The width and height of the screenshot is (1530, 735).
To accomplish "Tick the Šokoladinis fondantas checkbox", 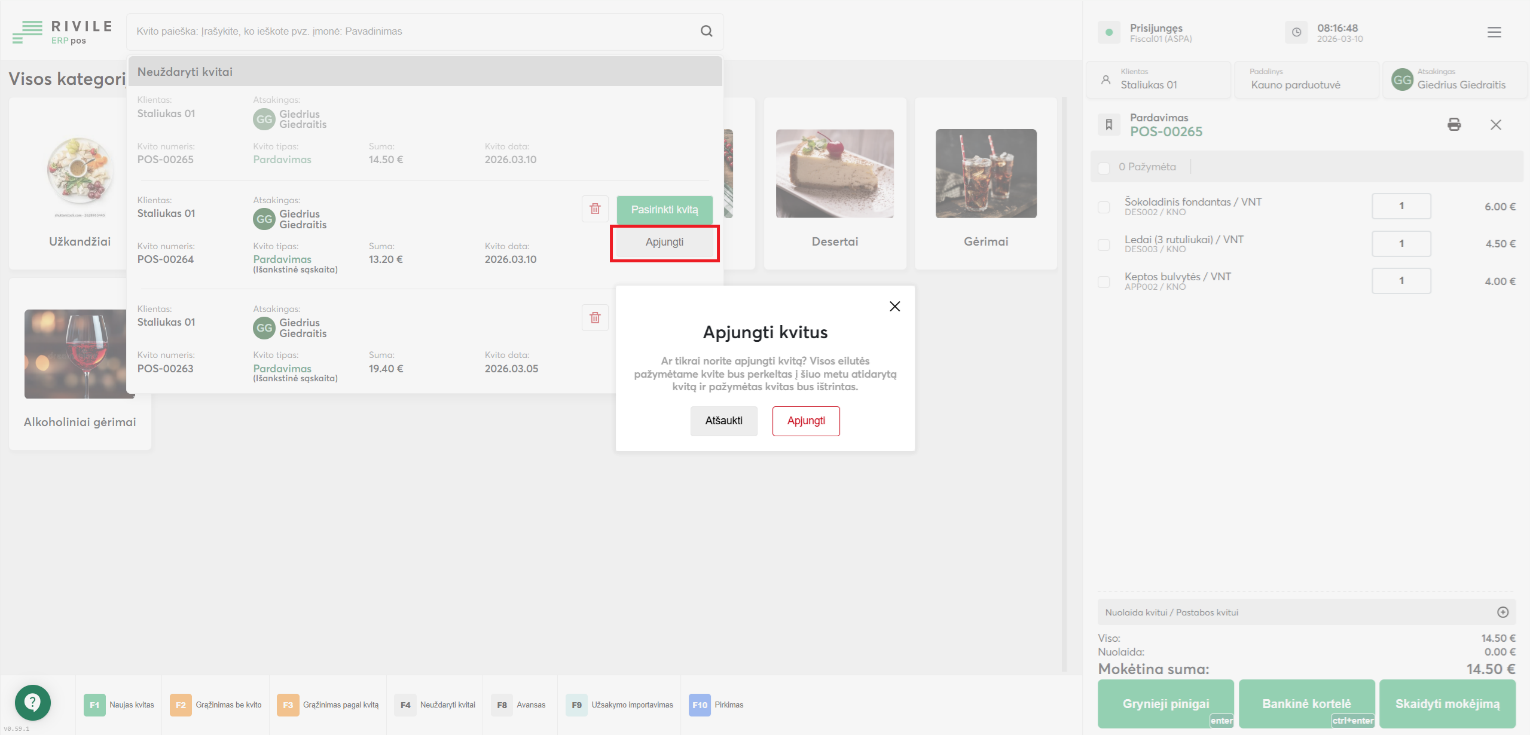I will pyautogui.click(x=1104, y=207).
